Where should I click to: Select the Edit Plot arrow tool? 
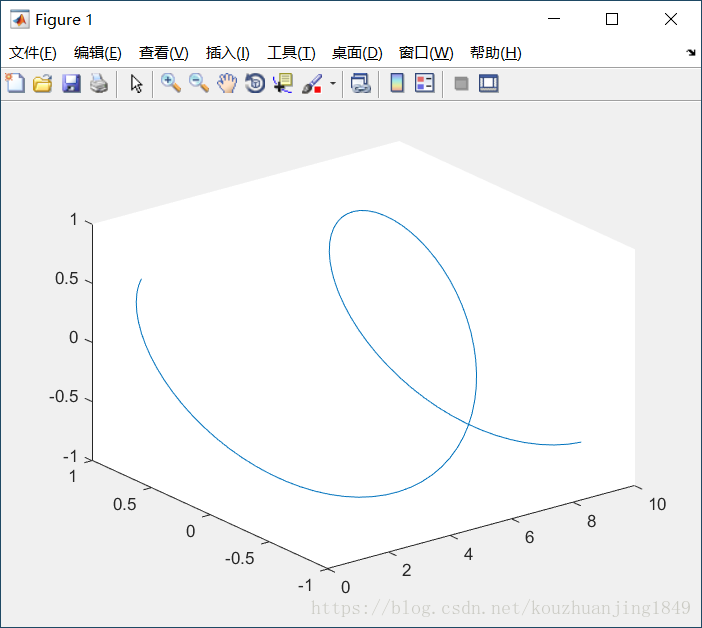click(x=136, y=83)
